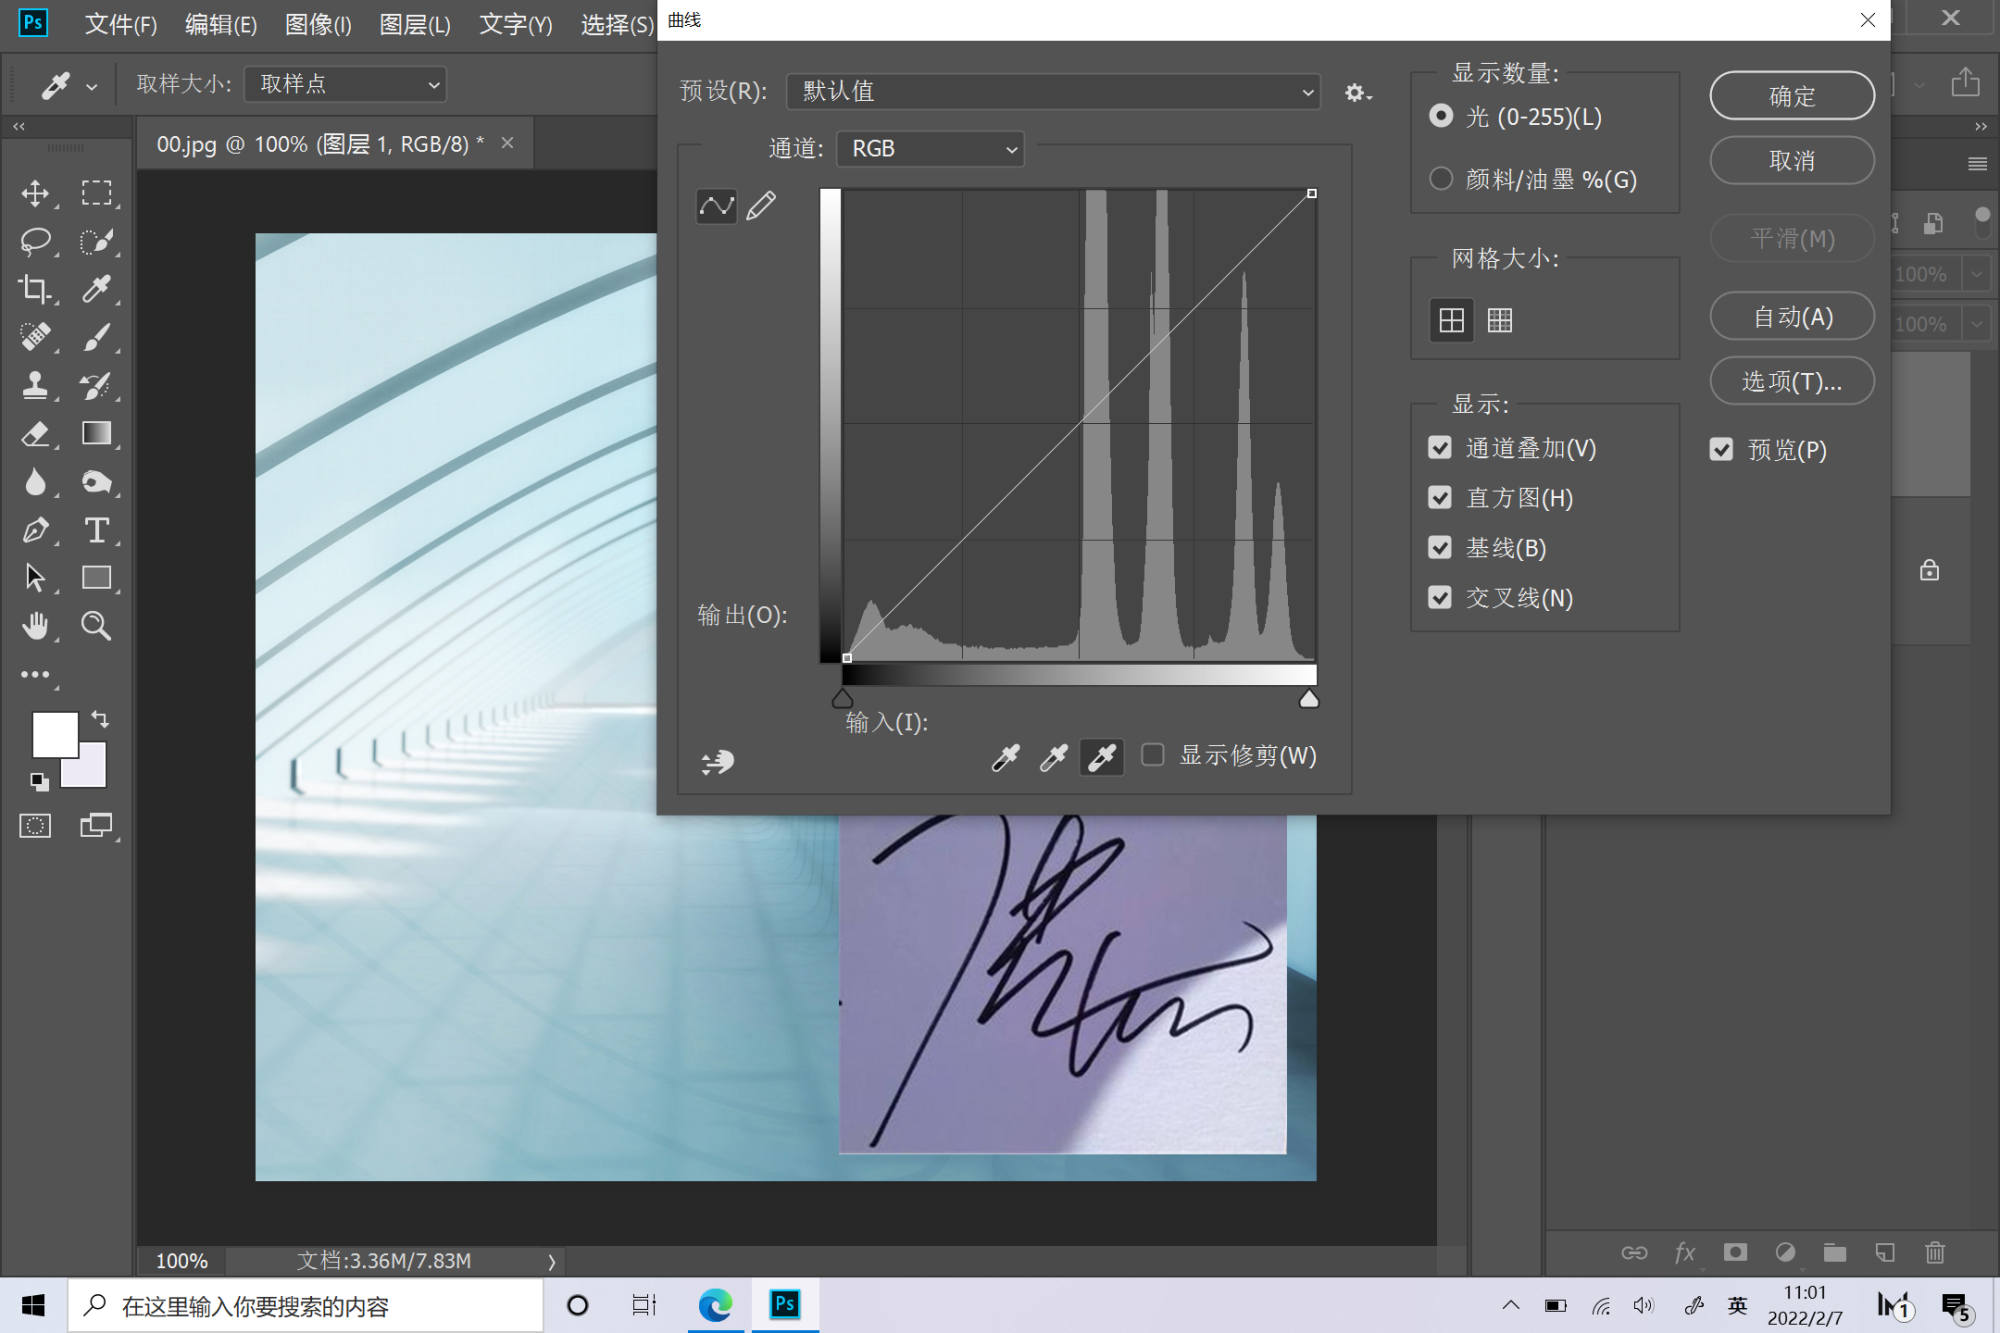Viewport: 2000px width, 1333px height.
Task: Click the white point eyedropper in Curves
Action: click(x=1101, y=758)
